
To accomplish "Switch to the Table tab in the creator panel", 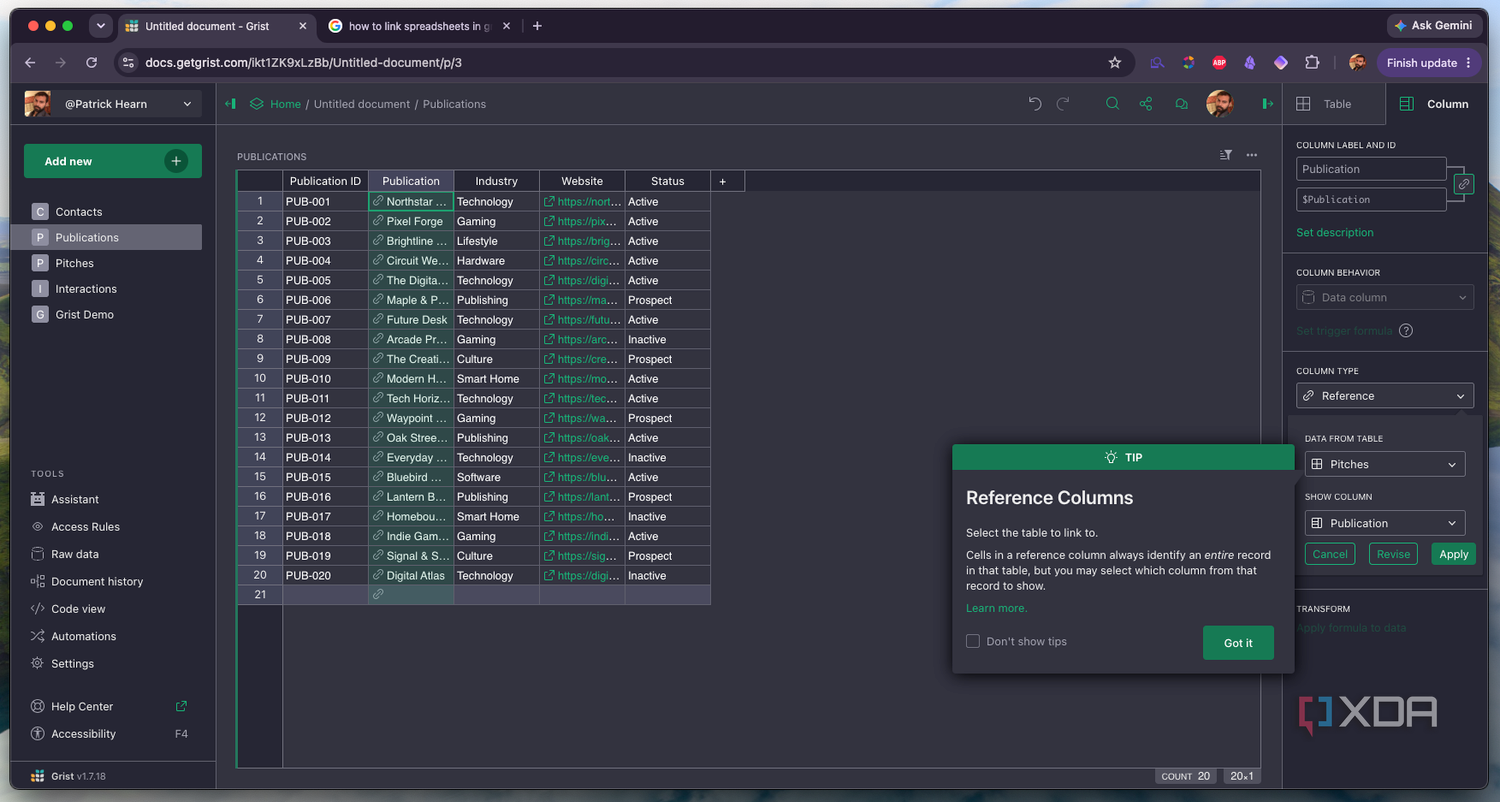I will (1334, 104).
